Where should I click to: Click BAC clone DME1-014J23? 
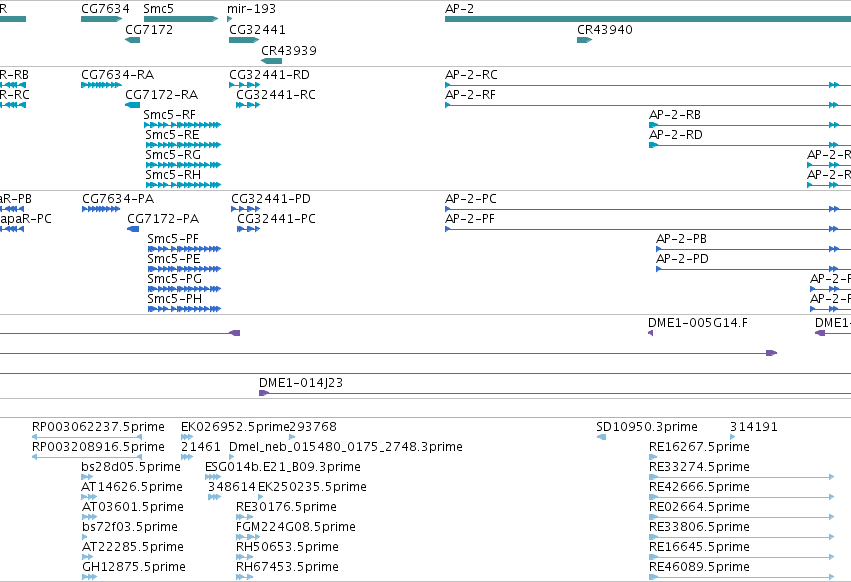[x=301, y=383]
